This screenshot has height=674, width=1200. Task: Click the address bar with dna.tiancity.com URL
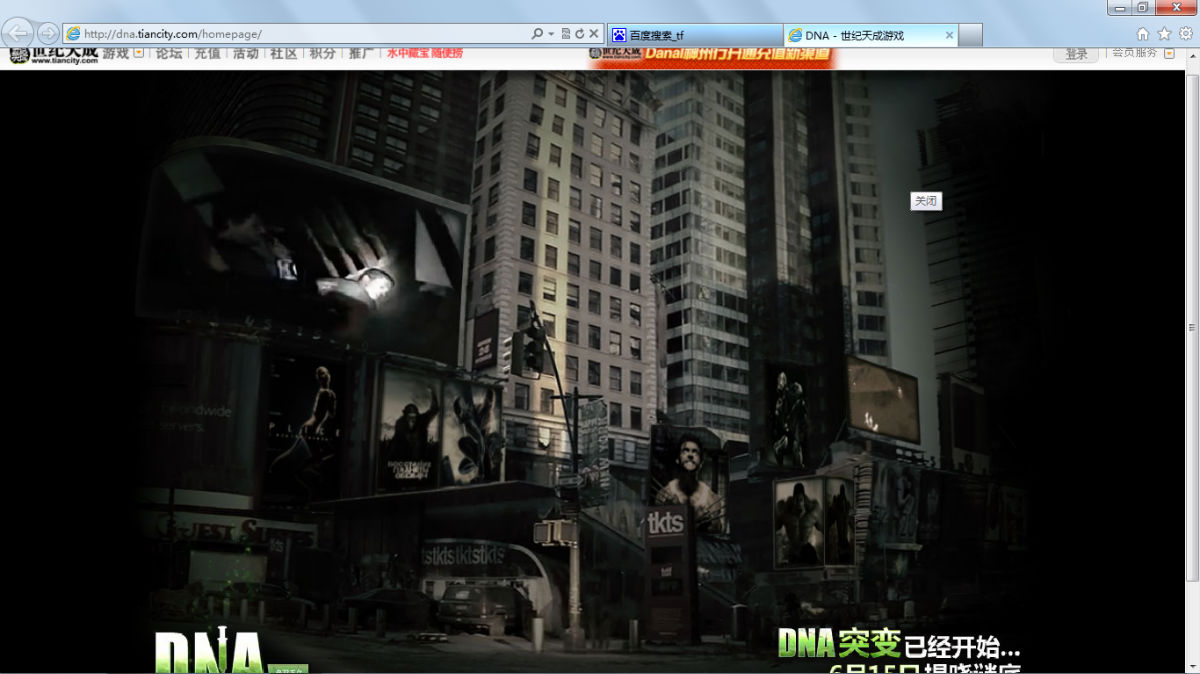click(x=333, y=34)
